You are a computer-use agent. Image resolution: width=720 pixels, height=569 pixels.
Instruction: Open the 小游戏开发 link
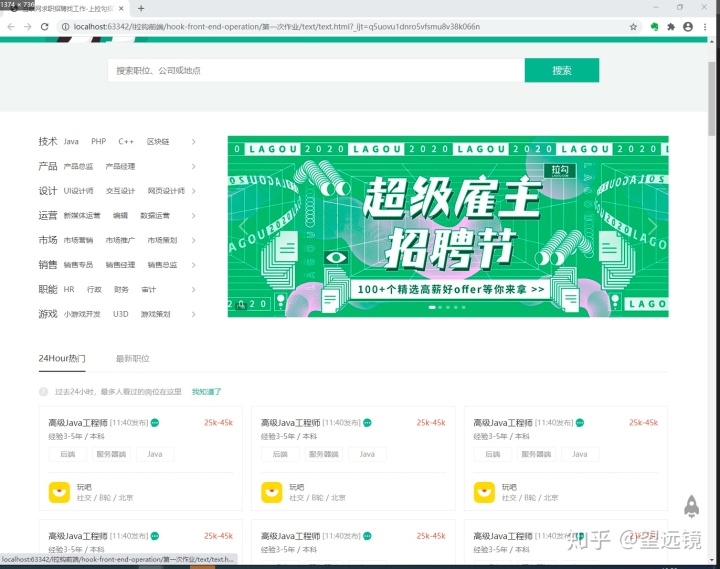tap(82, 315)
